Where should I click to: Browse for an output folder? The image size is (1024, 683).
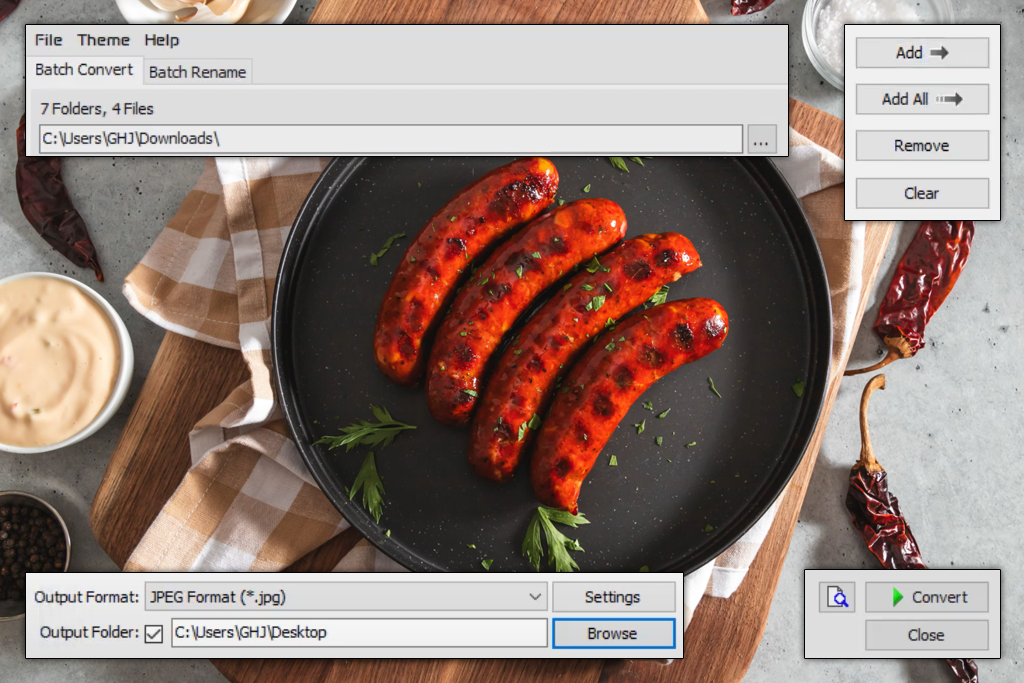[x=613, y=633]
